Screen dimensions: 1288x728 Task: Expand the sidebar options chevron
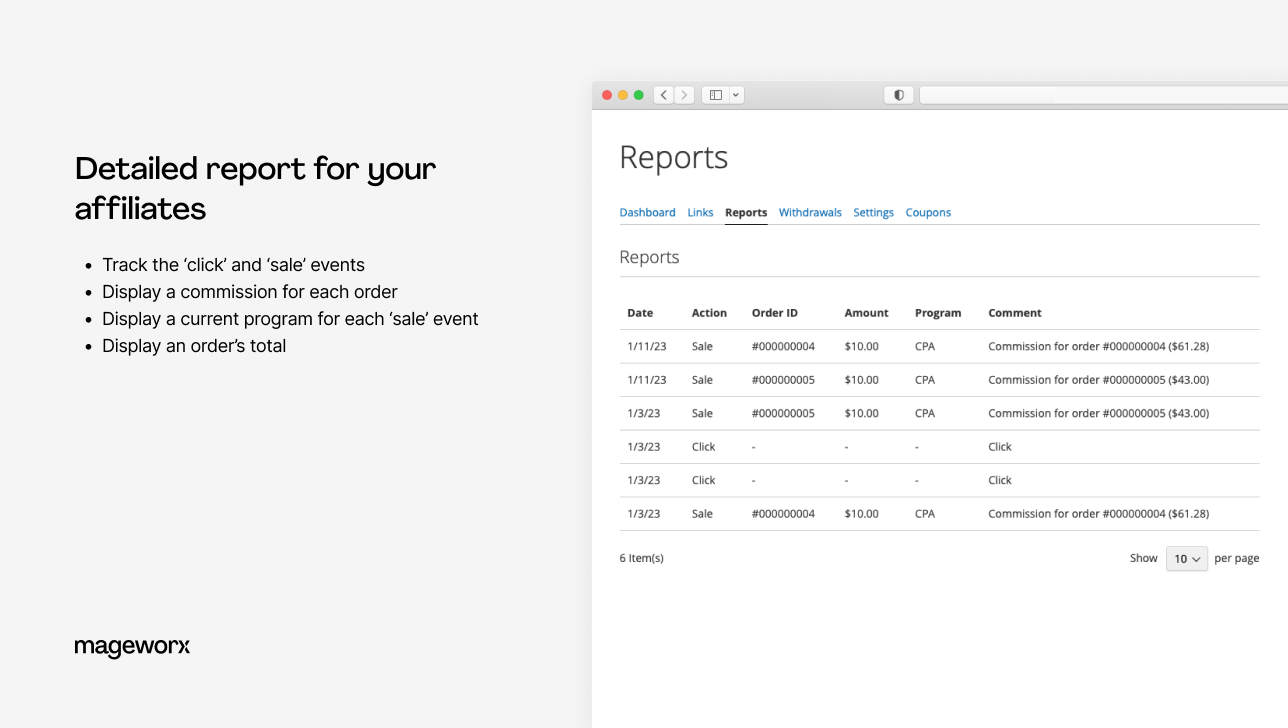[736, 95]
